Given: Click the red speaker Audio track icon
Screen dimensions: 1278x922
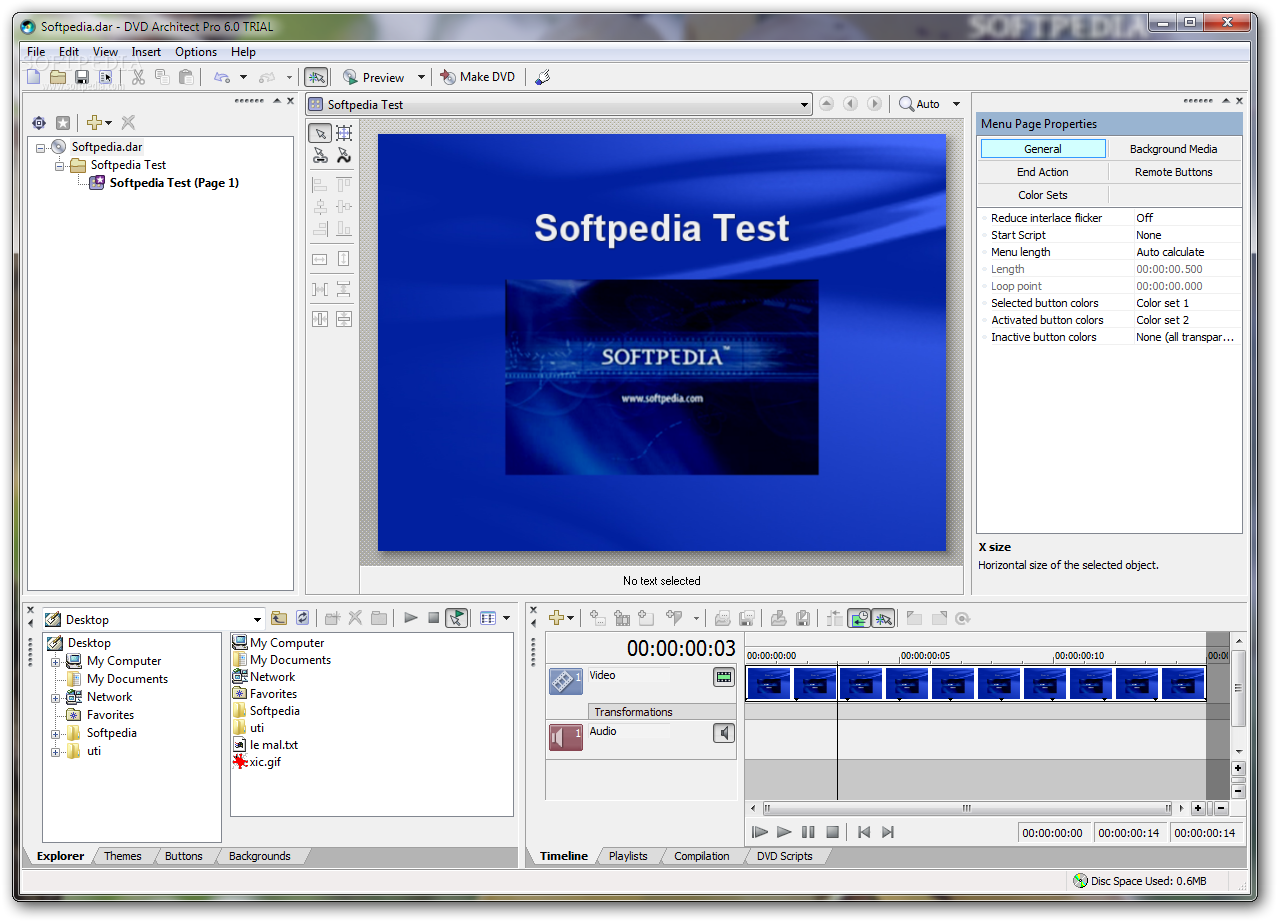Looking at the screenshot, I should point(566,737).
